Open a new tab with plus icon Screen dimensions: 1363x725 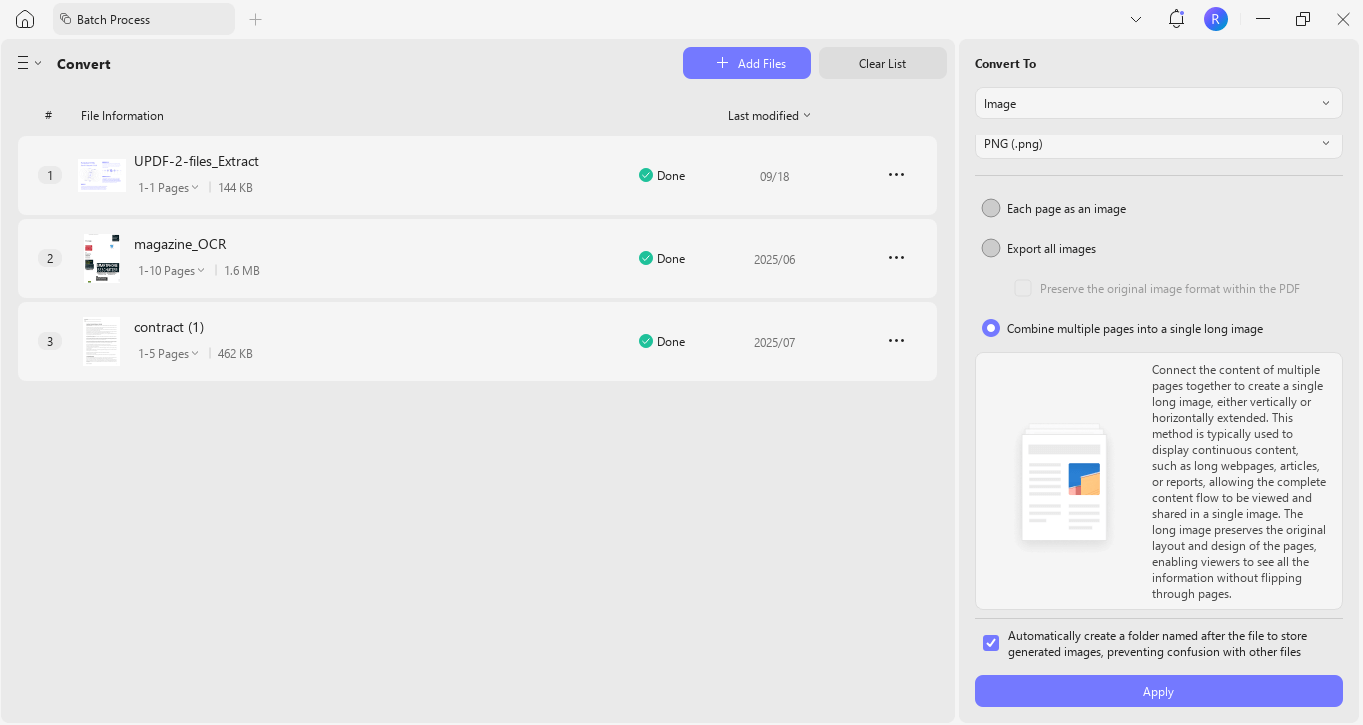tap(255, 19)
